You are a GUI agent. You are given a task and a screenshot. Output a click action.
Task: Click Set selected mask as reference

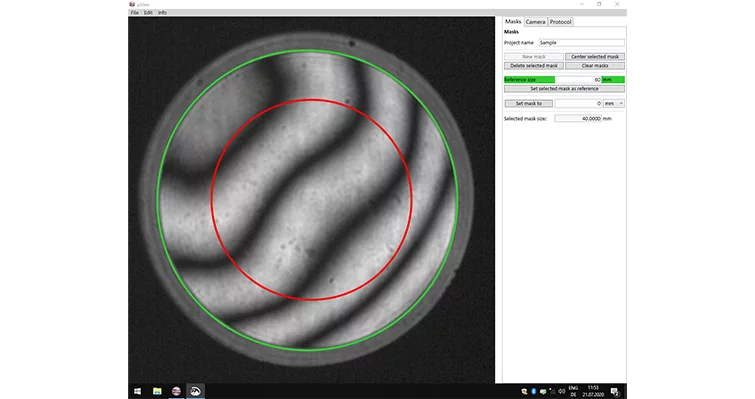pyautogui.click(x=564, y=89)
